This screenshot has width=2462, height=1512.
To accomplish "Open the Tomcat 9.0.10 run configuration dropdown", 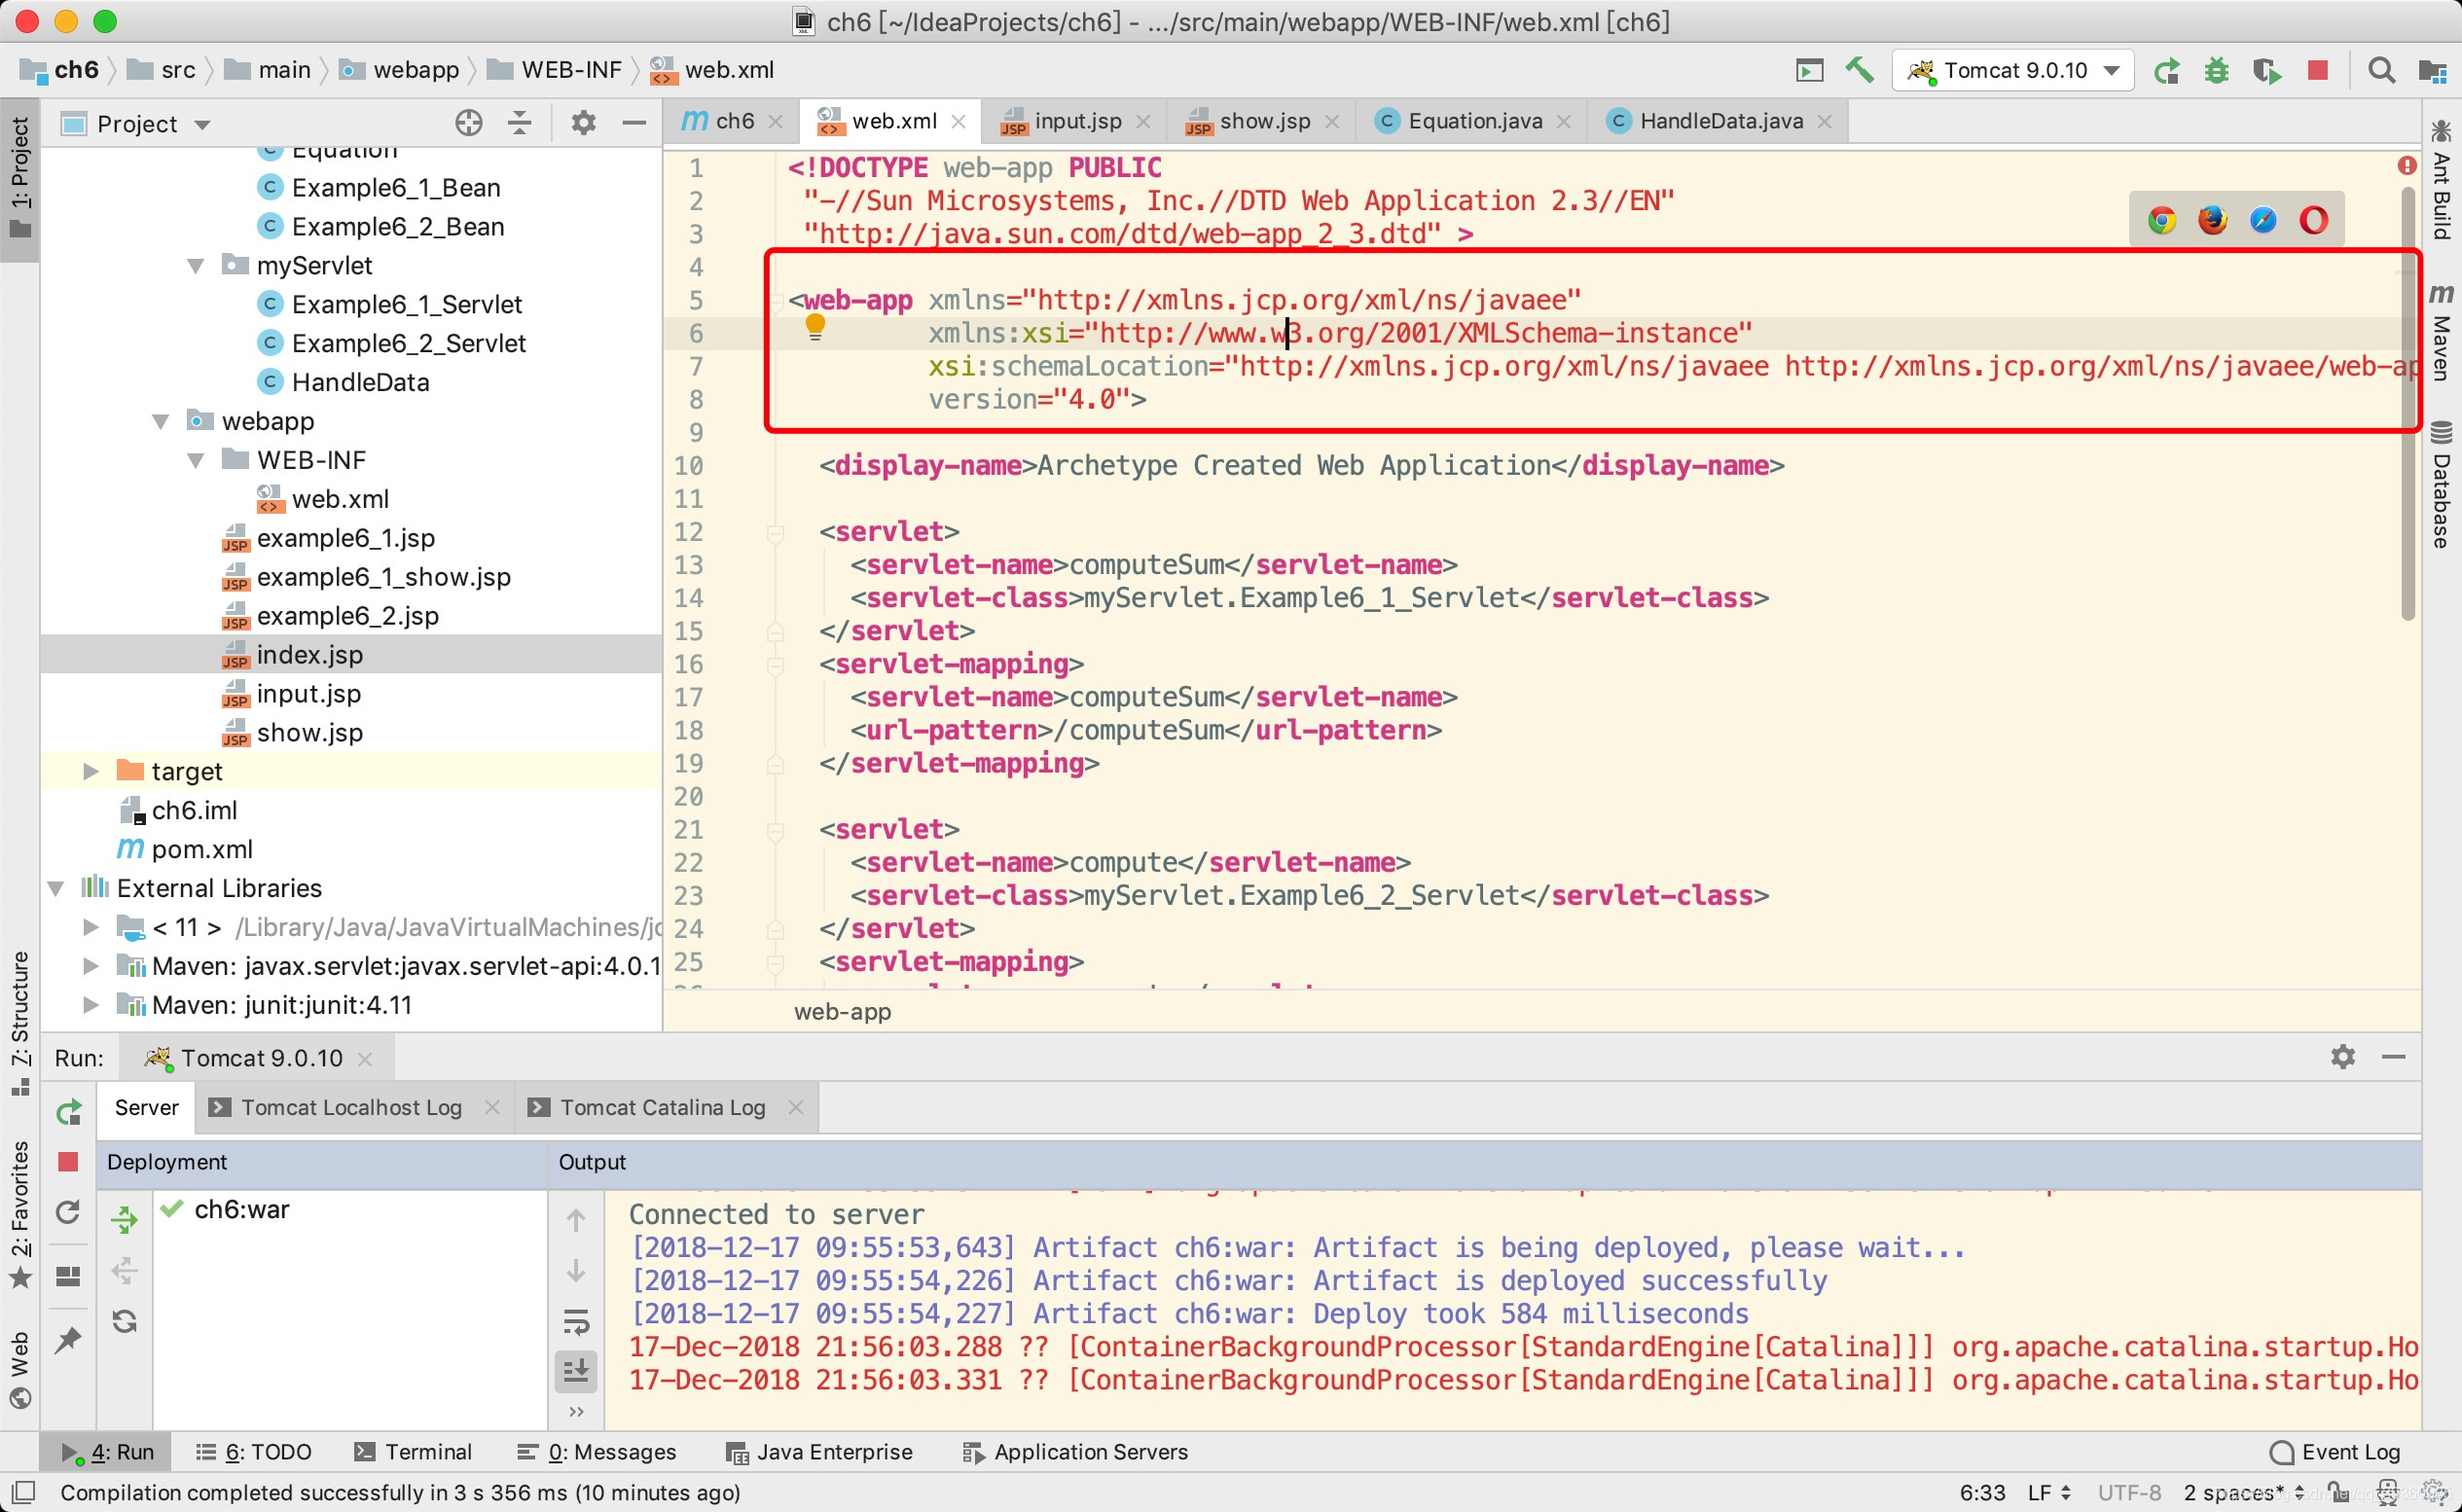I will coord(2012,70).
